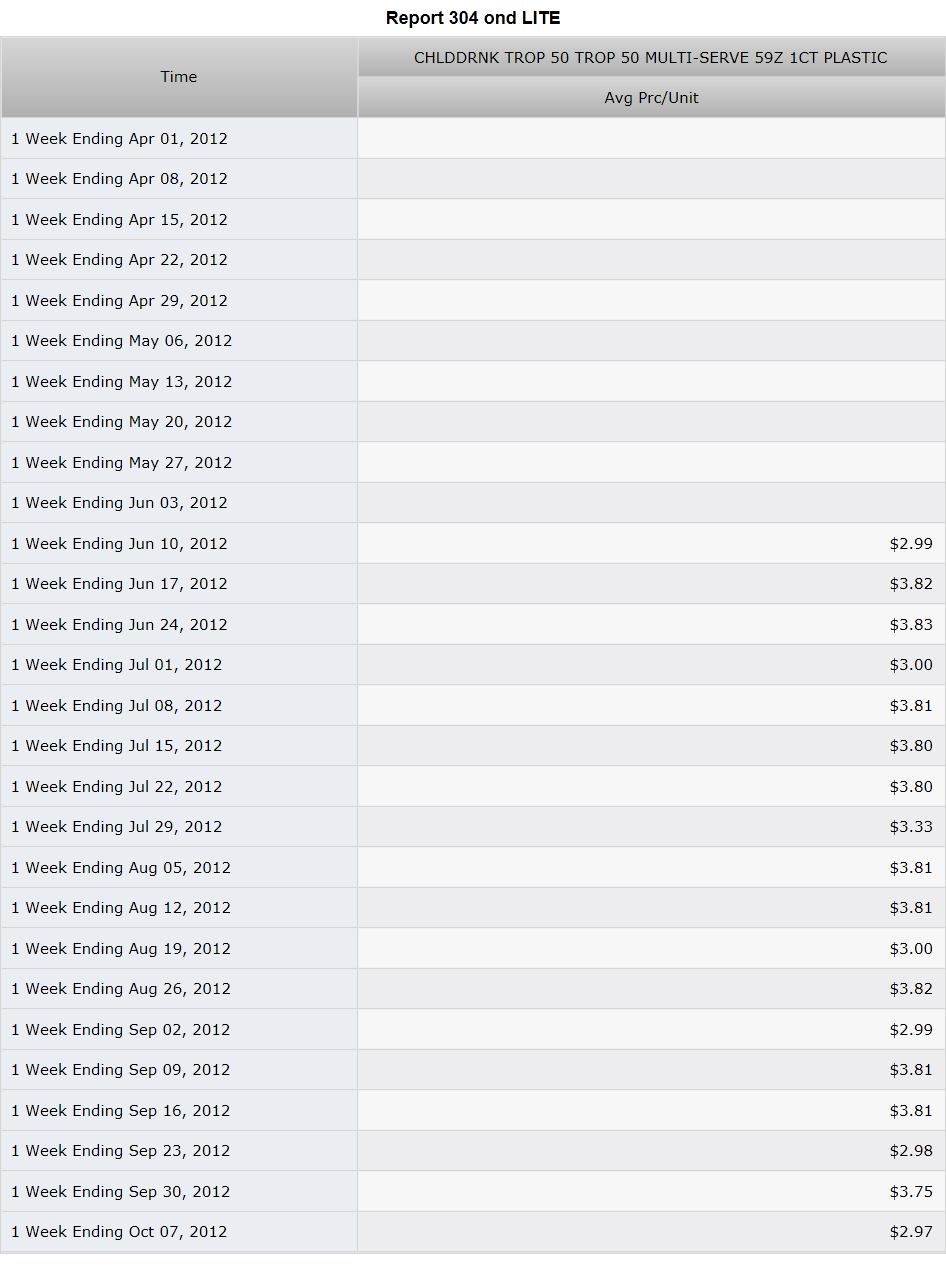Select row 1 Week Ending Jul 01, 2012

coord(473,665)
